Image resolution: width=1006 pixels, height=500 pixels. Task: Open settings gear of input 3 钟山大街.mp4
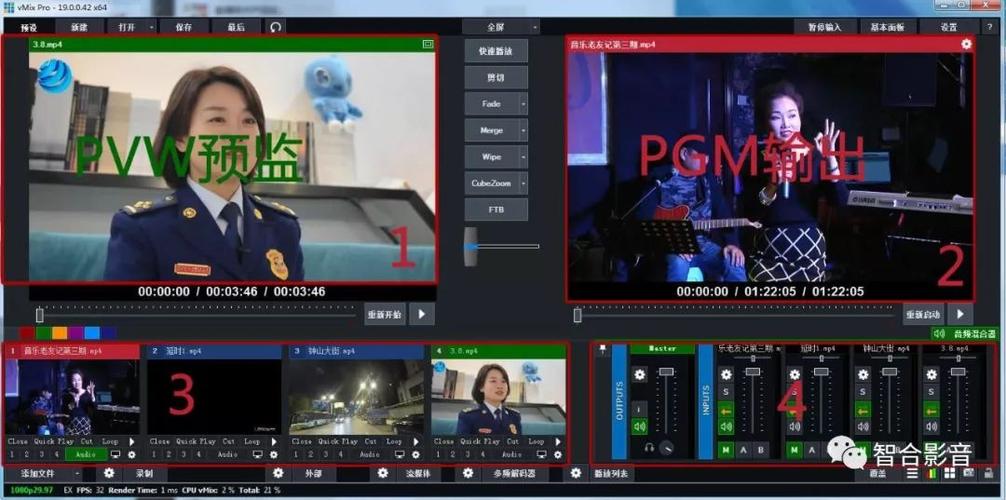click(x=416, y=454)
